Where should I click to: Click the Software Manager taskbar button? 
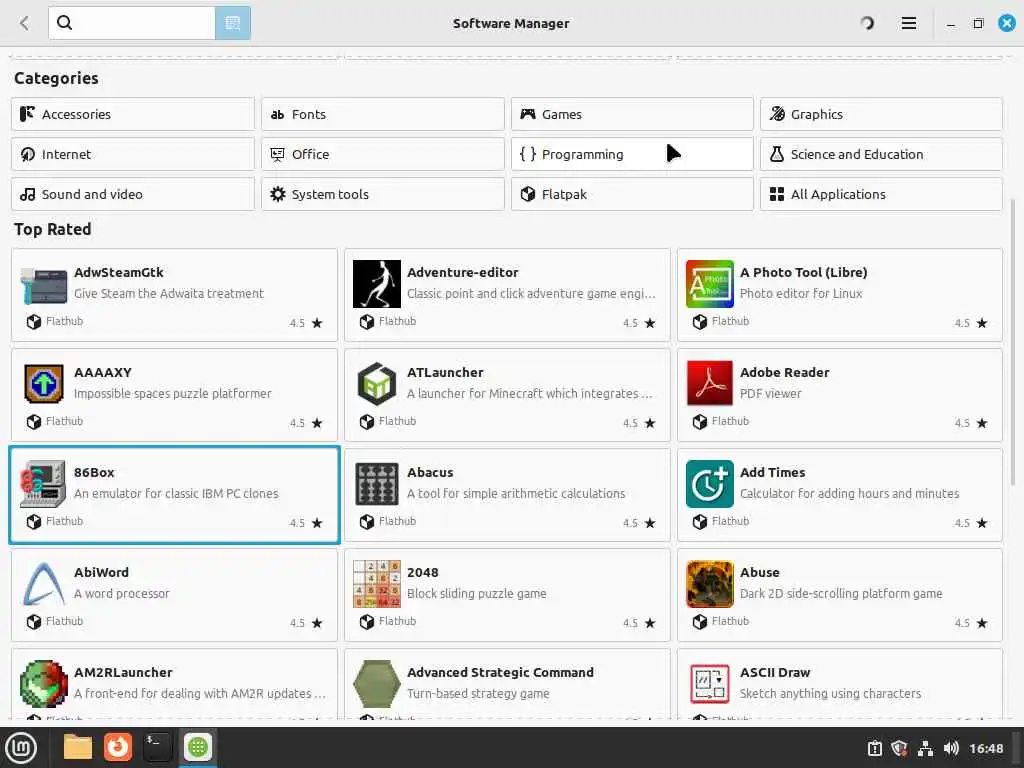pos(198,747)
